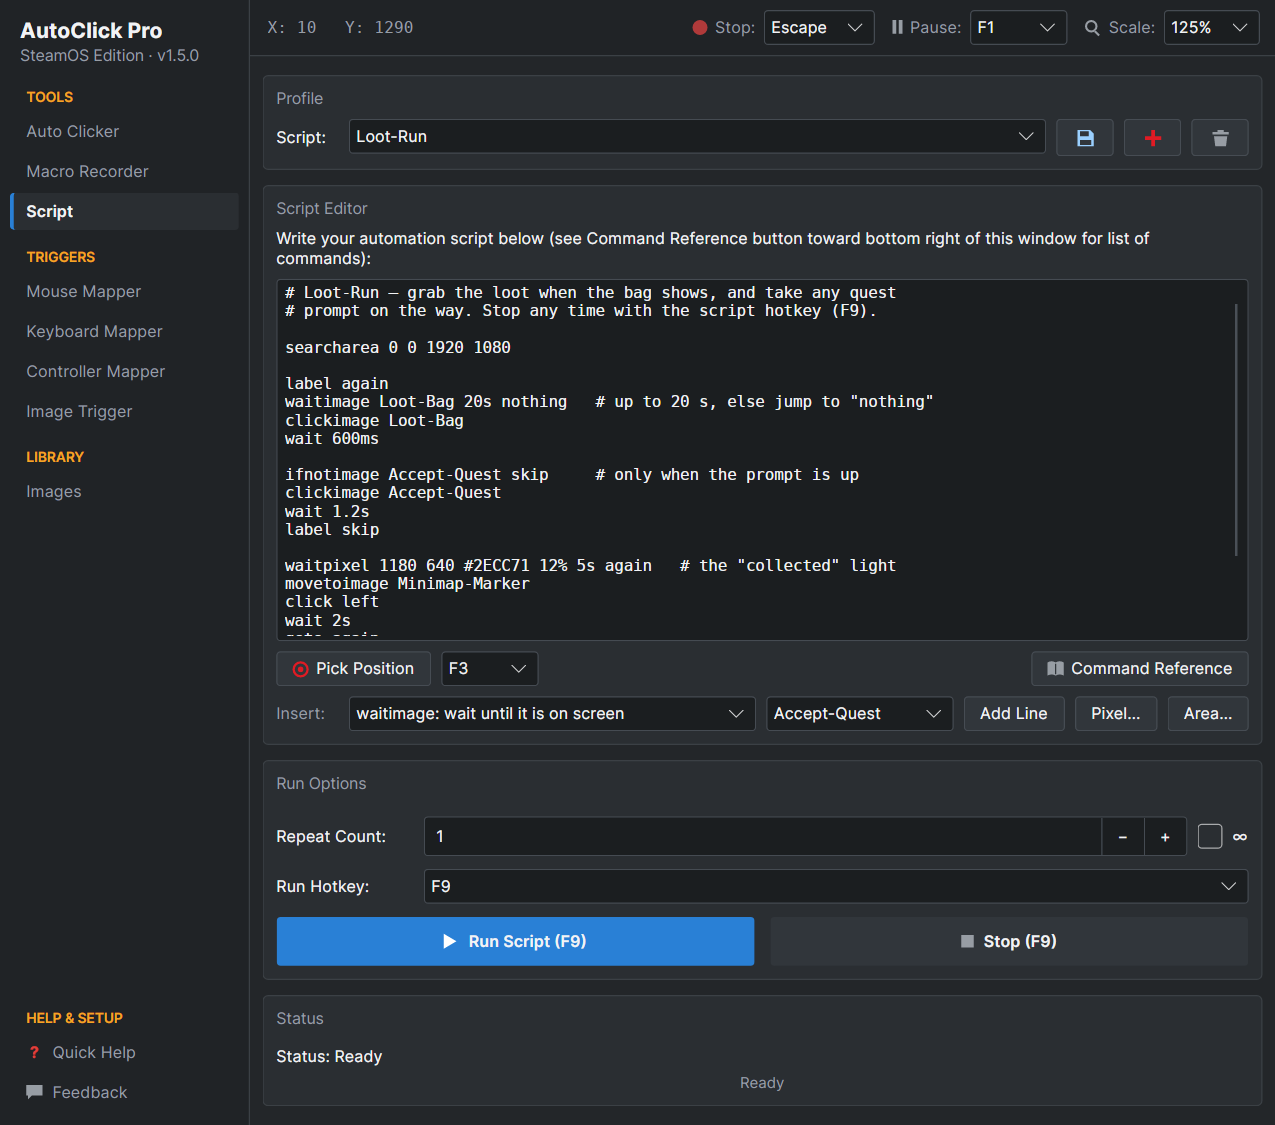Open the Pause hotkey dropdown showing F1
1275x1125 pixels.
pyautogui.click(x=1018, y=28)
